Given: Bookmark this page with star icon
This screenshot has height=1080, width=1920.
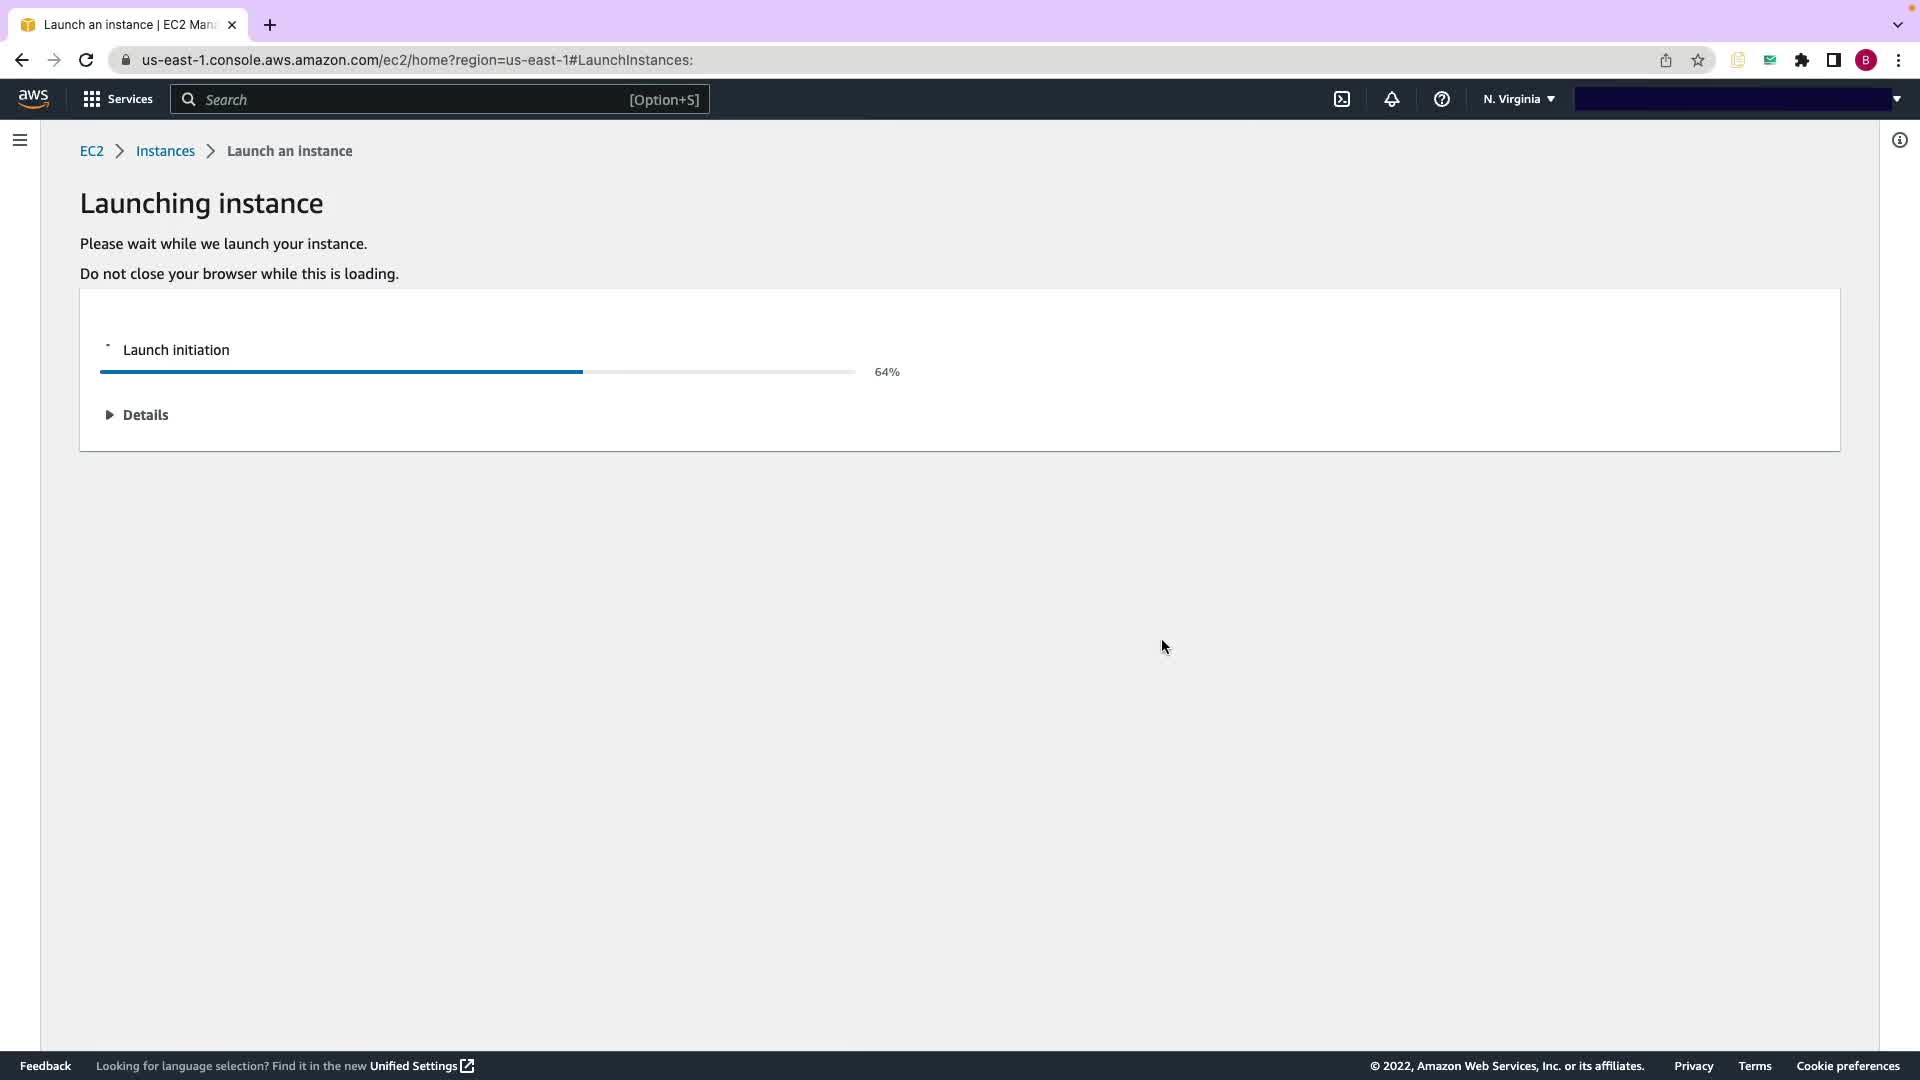Looking at the screenshot, I should click(1697, 60).
